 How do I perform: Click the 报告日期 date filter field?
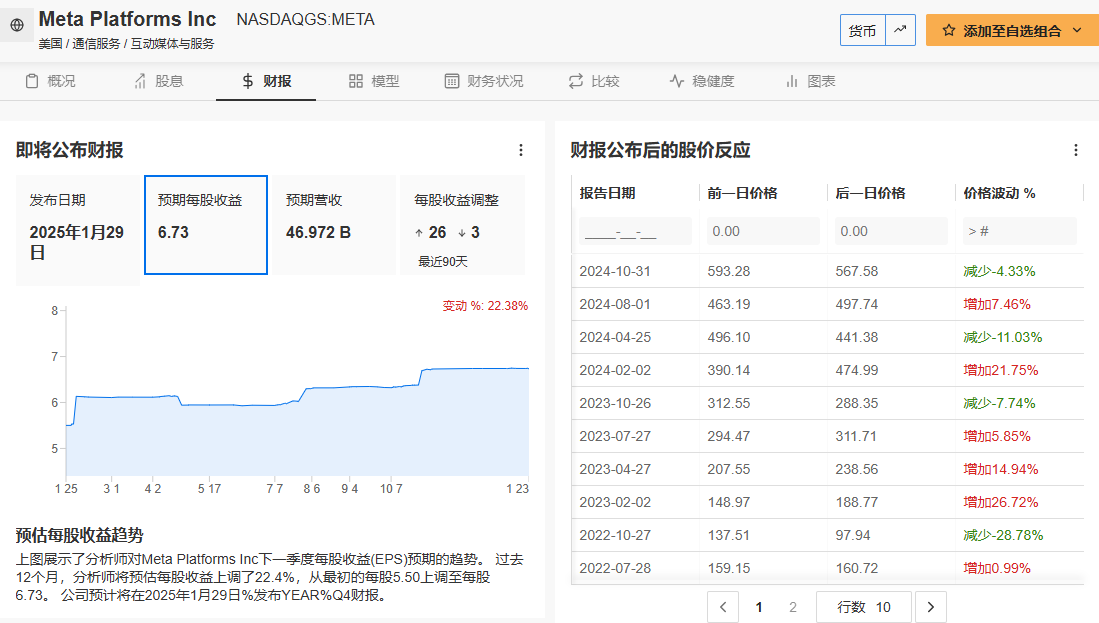(x=635, y=231)
